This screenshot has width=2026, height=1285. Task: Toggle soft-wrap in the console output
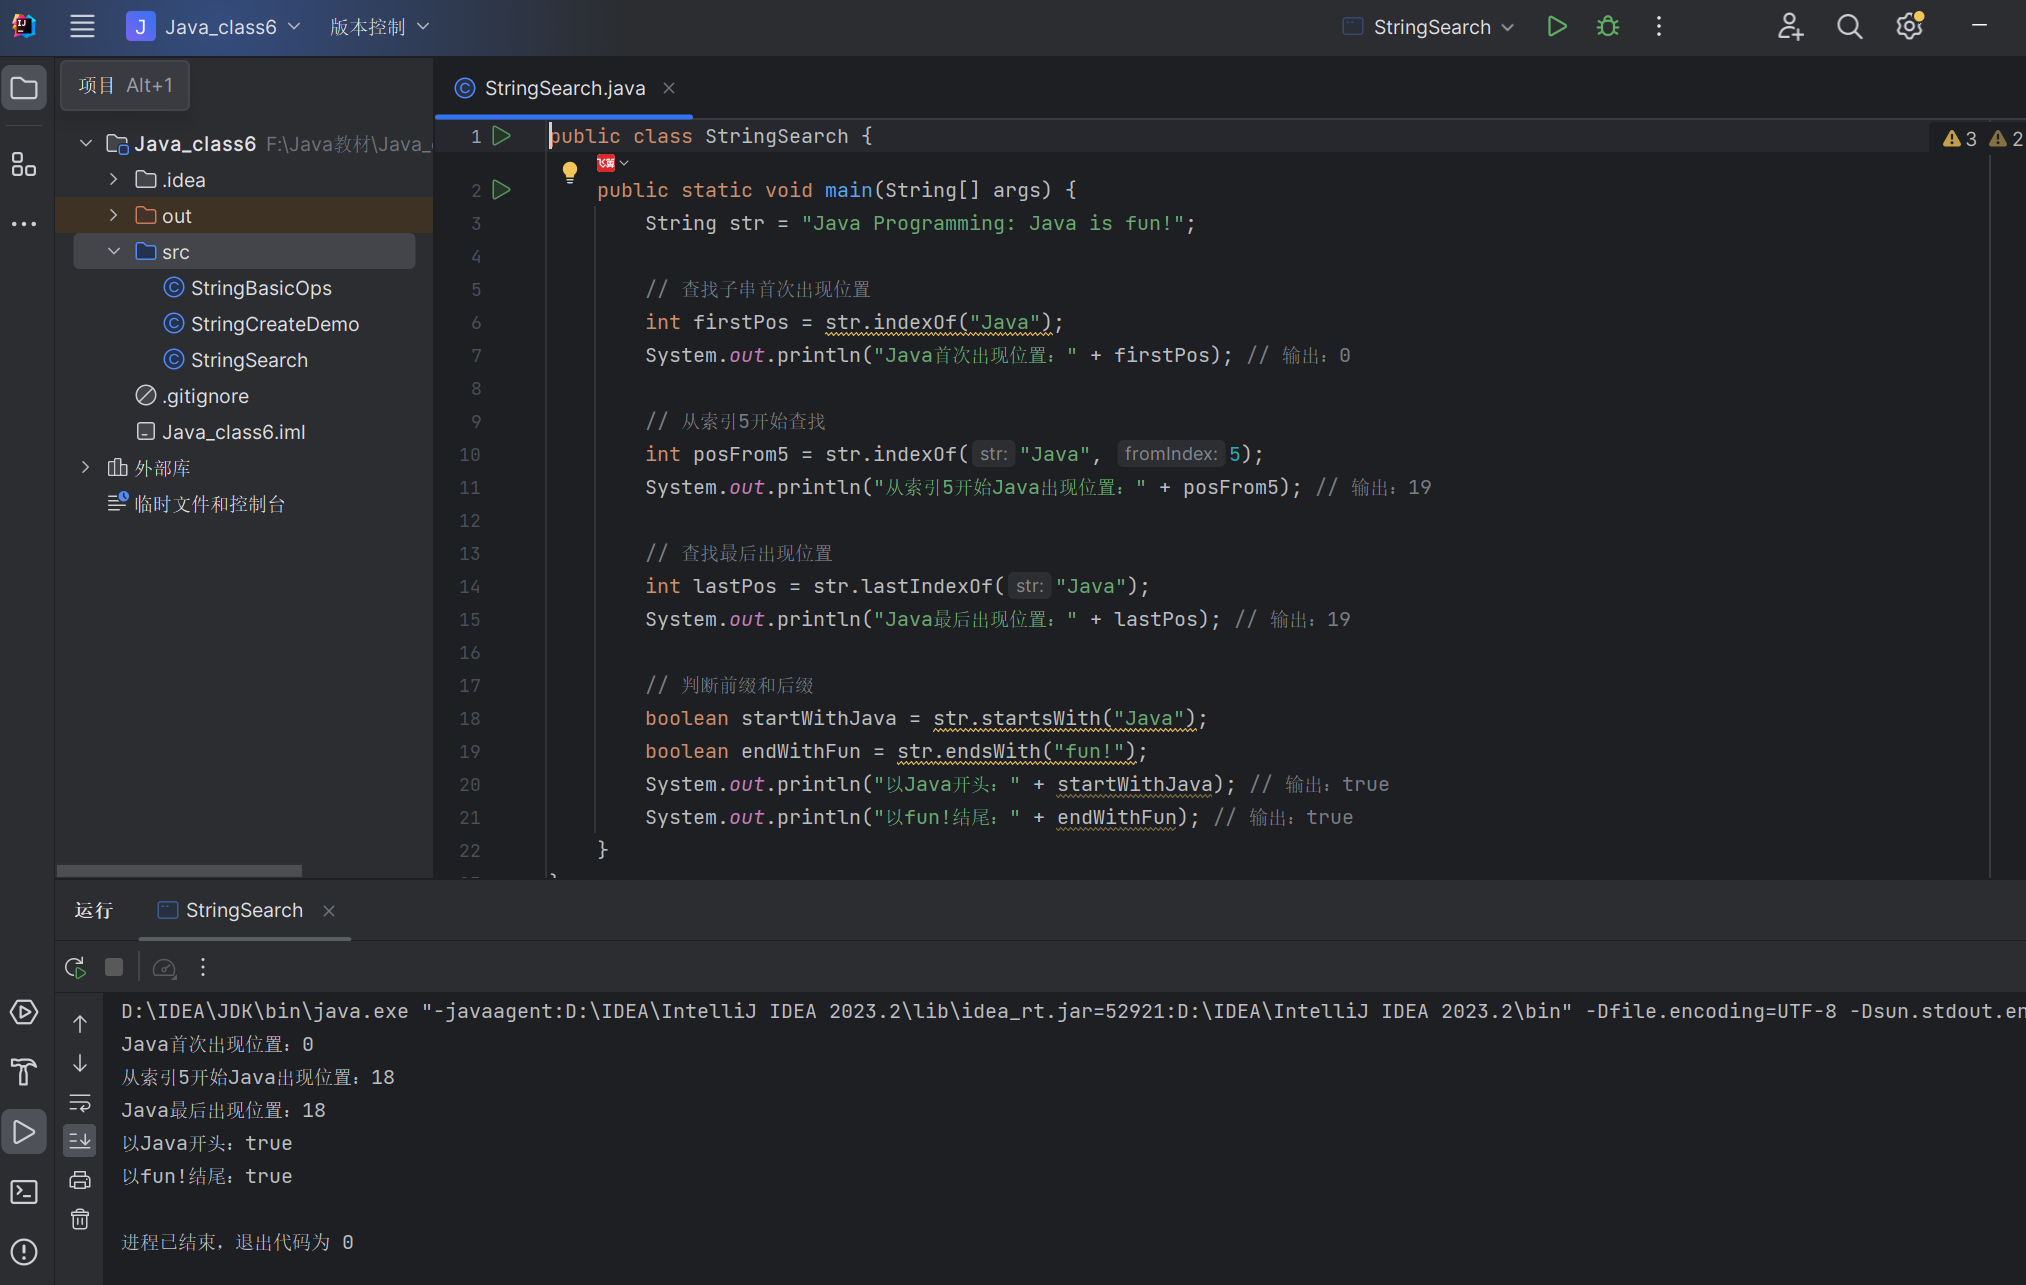[80, 1102]
